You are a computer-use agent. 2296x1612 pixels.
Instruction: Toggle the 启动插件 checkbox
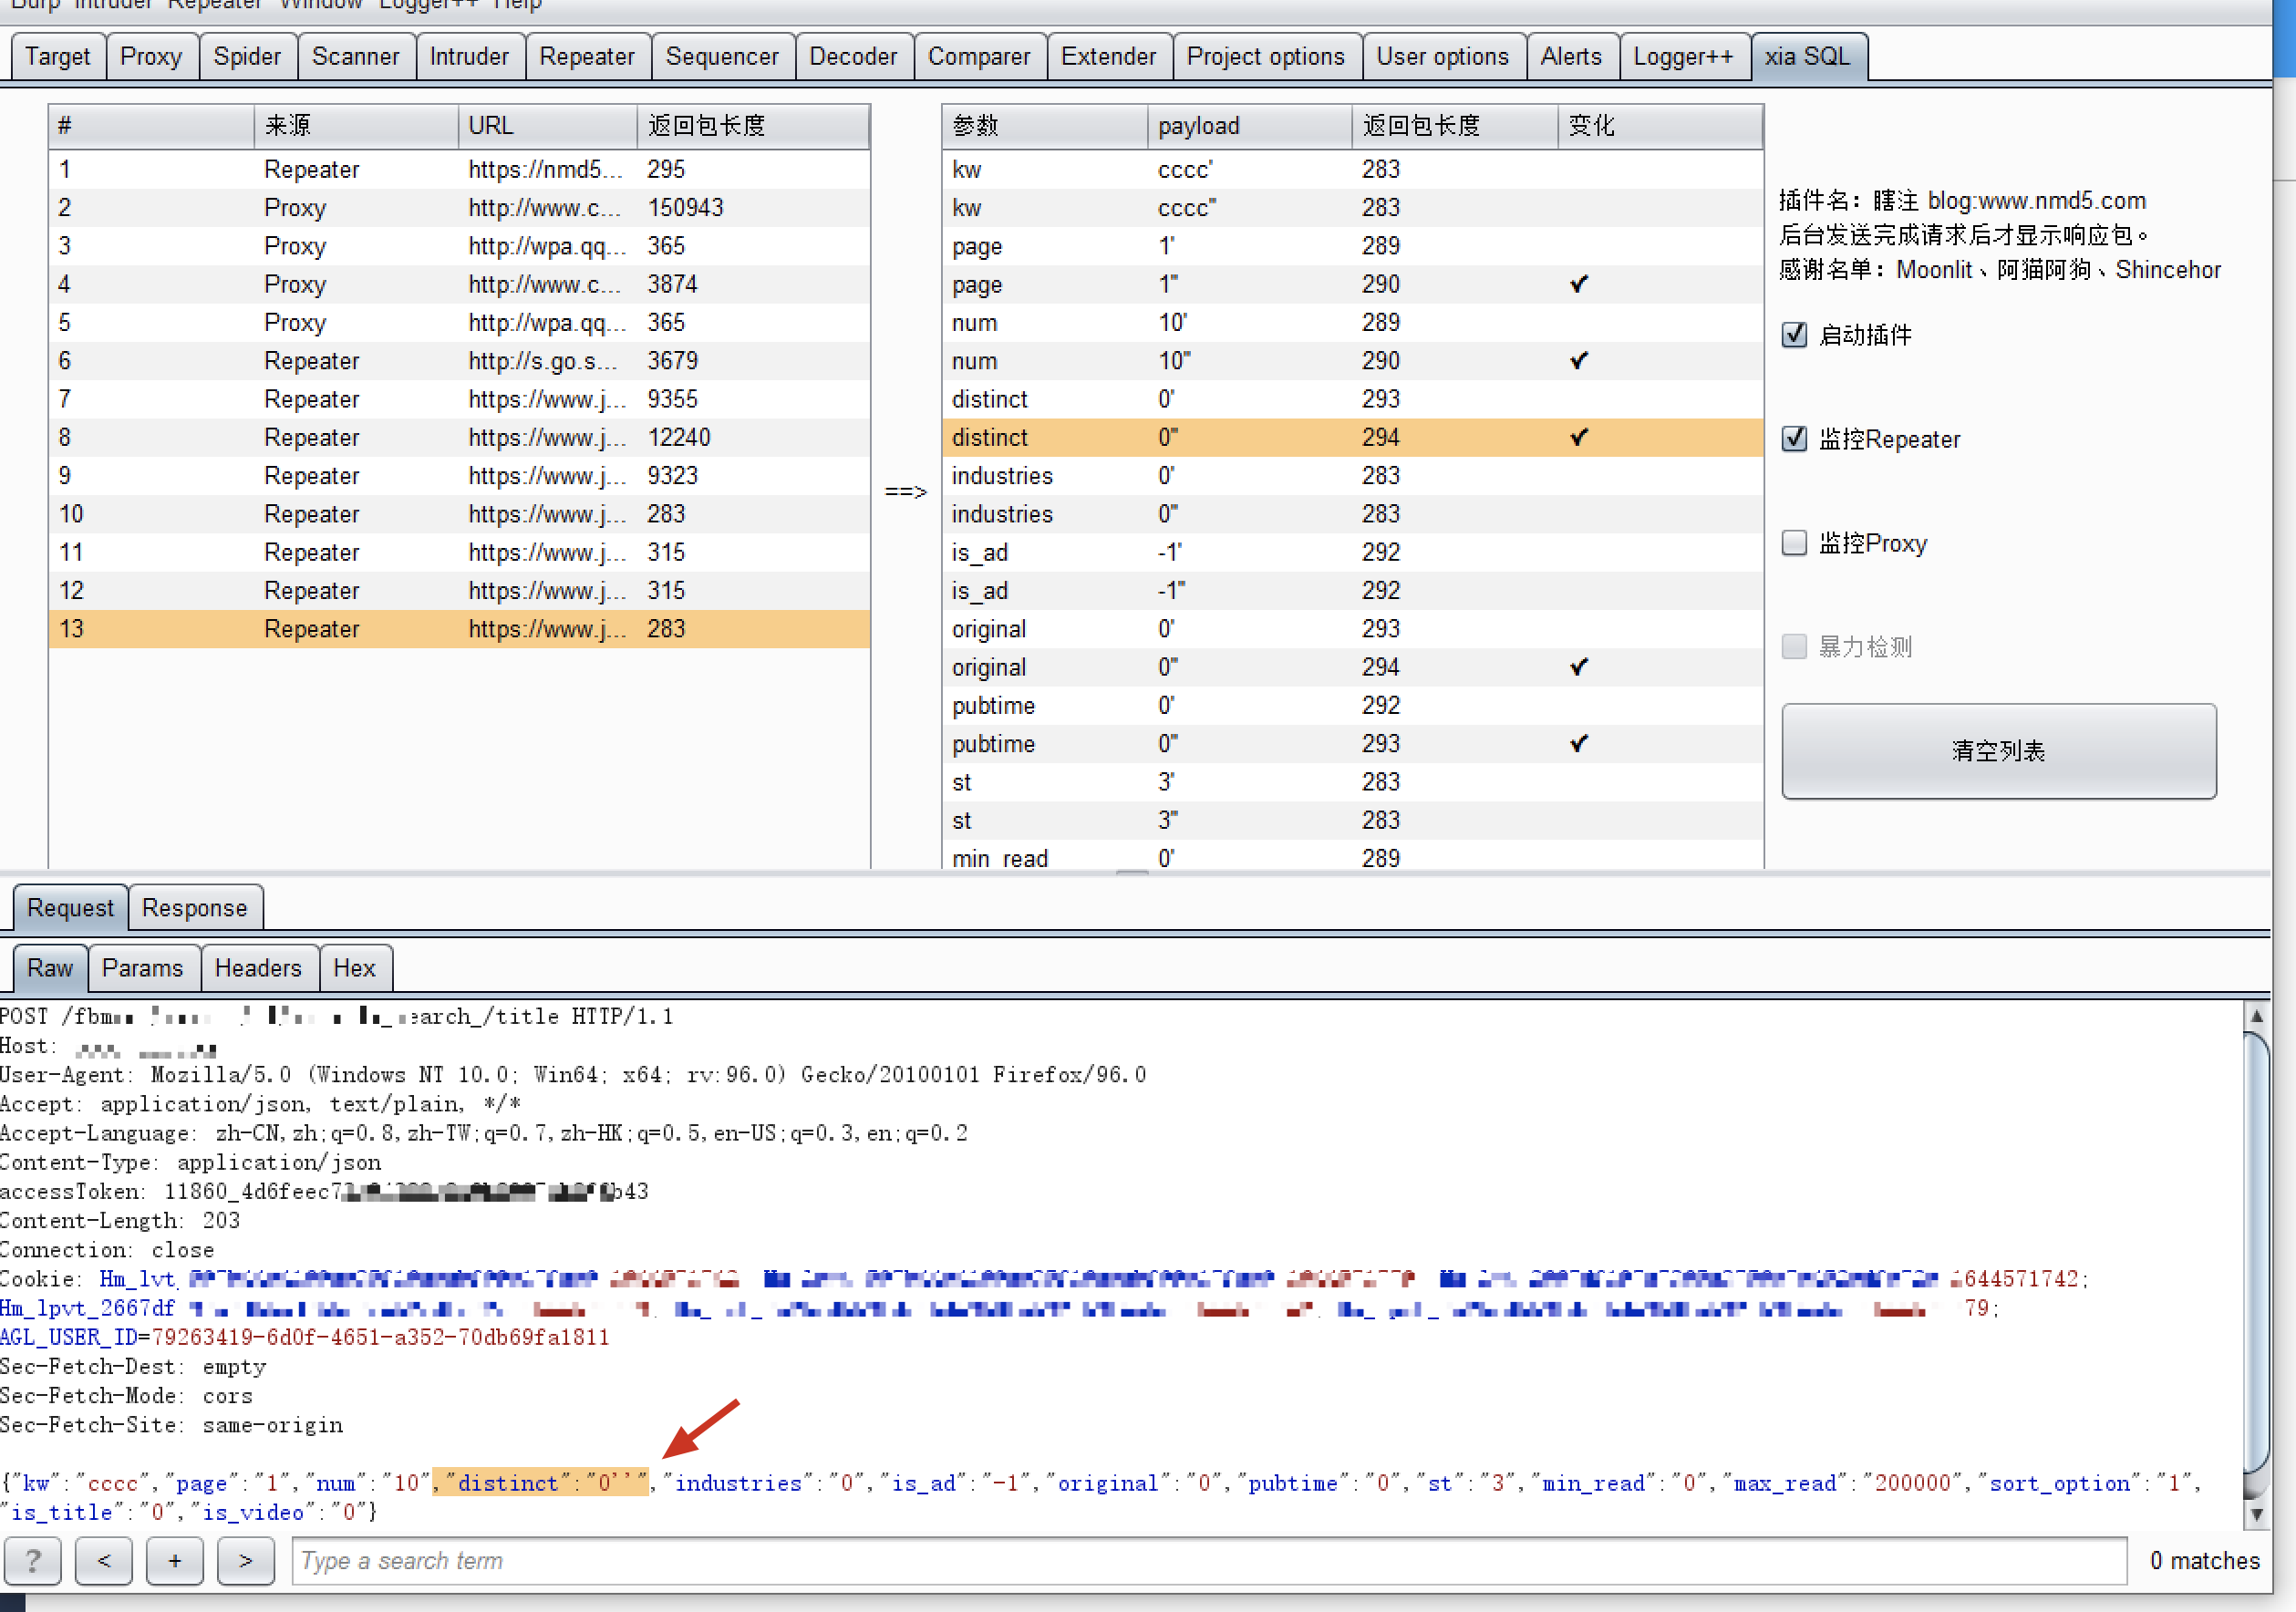pyautogui.click(x=1795, y=335)
